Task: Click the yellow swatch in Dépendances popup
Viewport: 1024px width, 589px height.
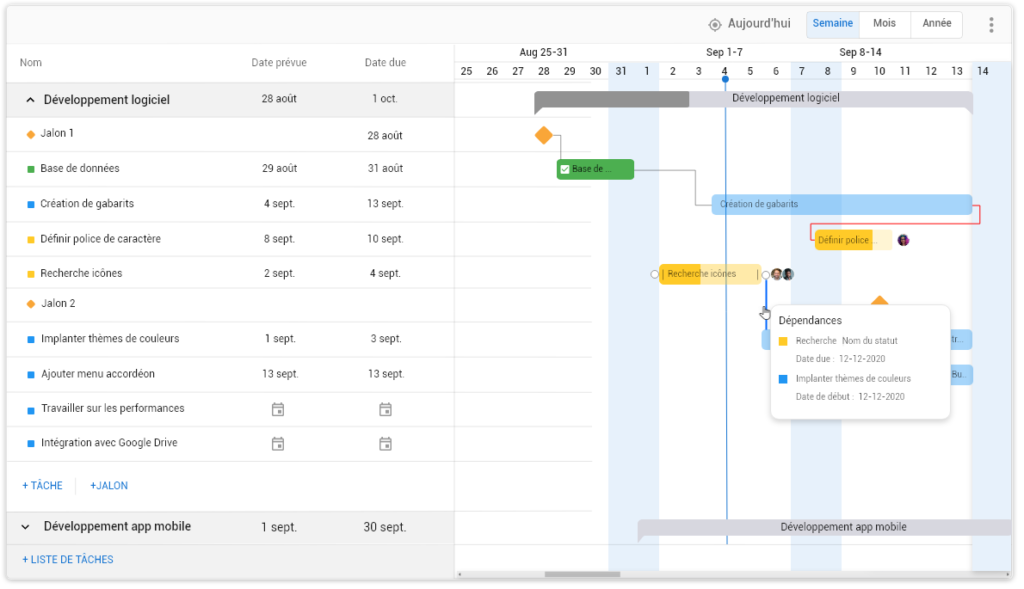Action: coord(783,341)
